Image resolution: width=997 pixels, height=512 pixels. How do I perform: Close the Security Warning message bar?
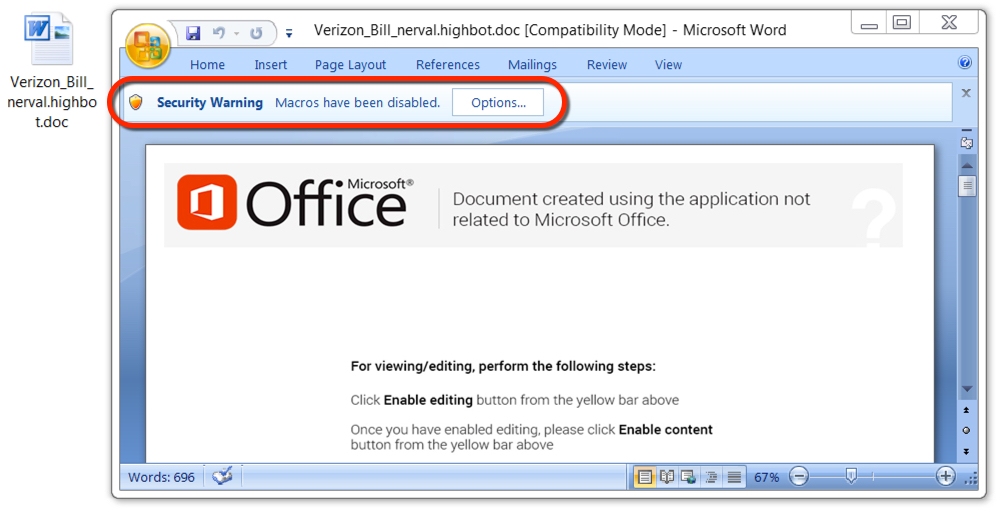(966, 93)
